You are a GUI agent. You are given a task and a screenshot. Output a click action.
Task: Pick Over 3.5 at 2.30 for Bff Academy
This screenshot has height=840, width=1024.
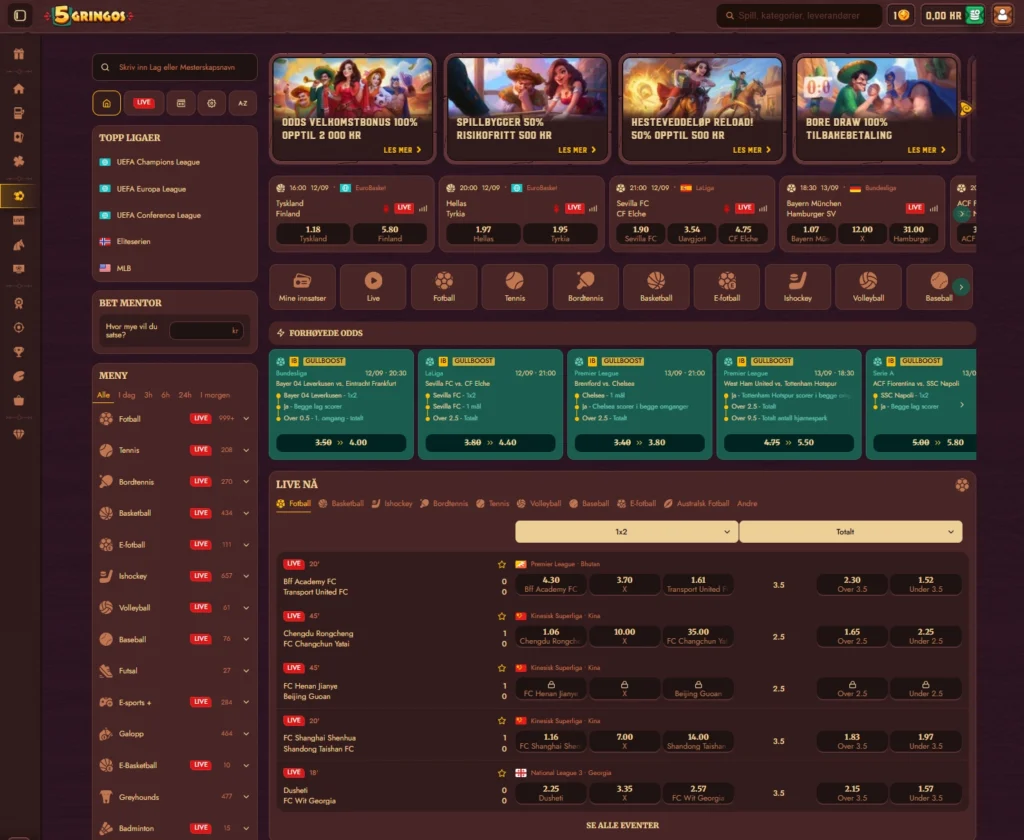852,584
